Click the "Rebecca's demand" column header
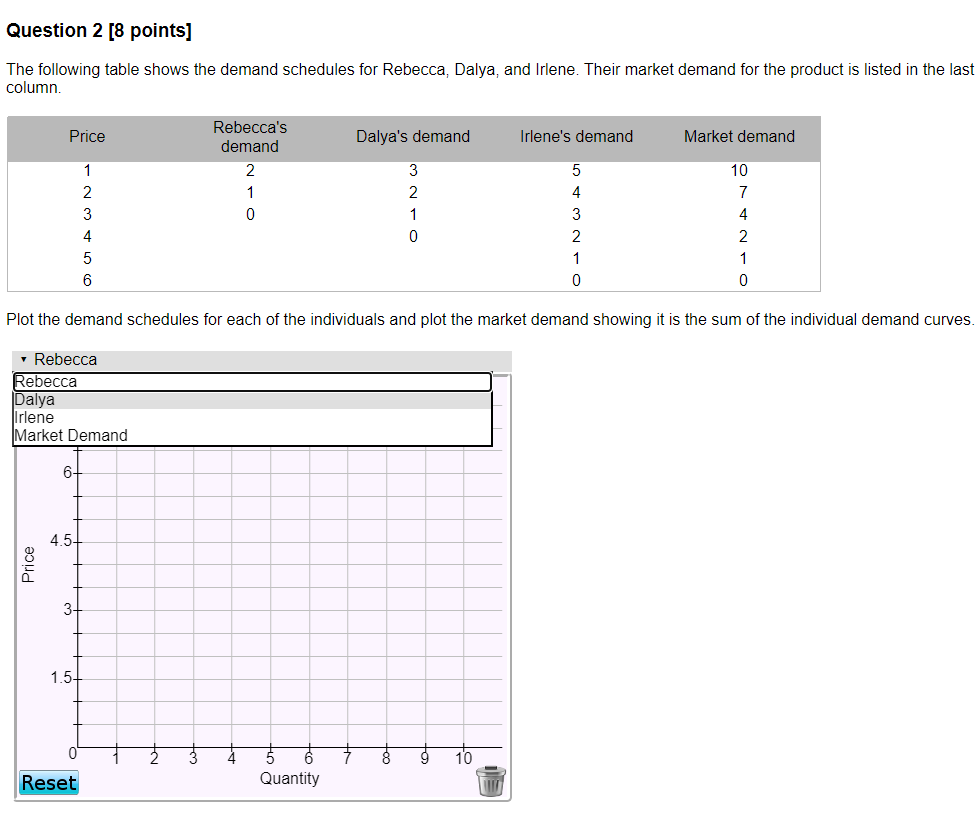The width and height of the screenshot is (978, 813). coord(250,137)
